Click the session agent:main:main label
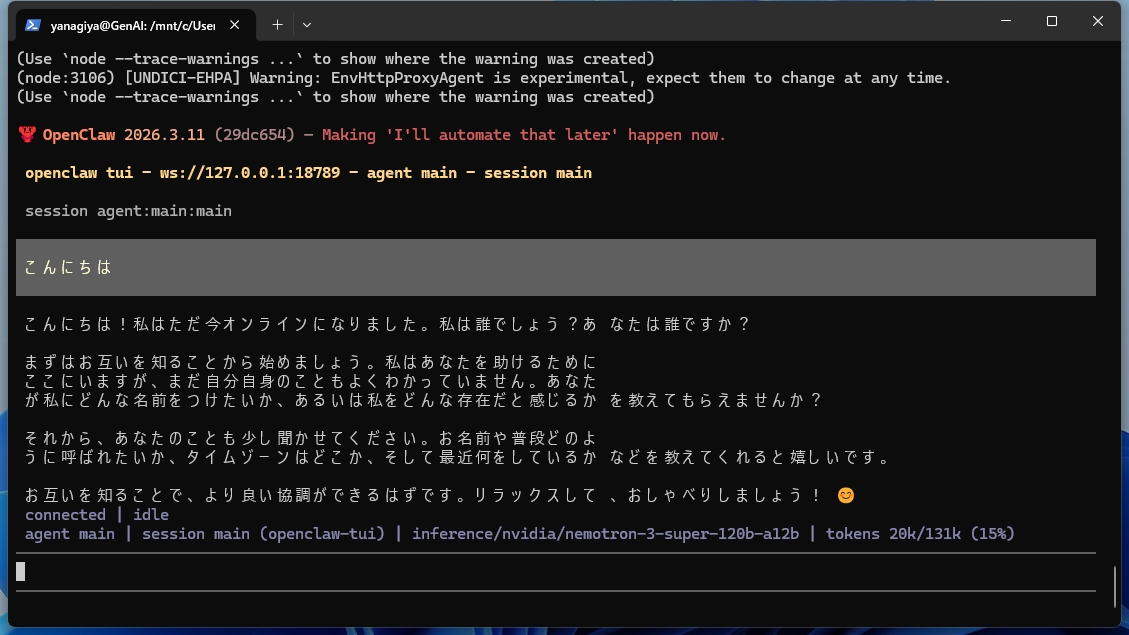 point(127,210)
